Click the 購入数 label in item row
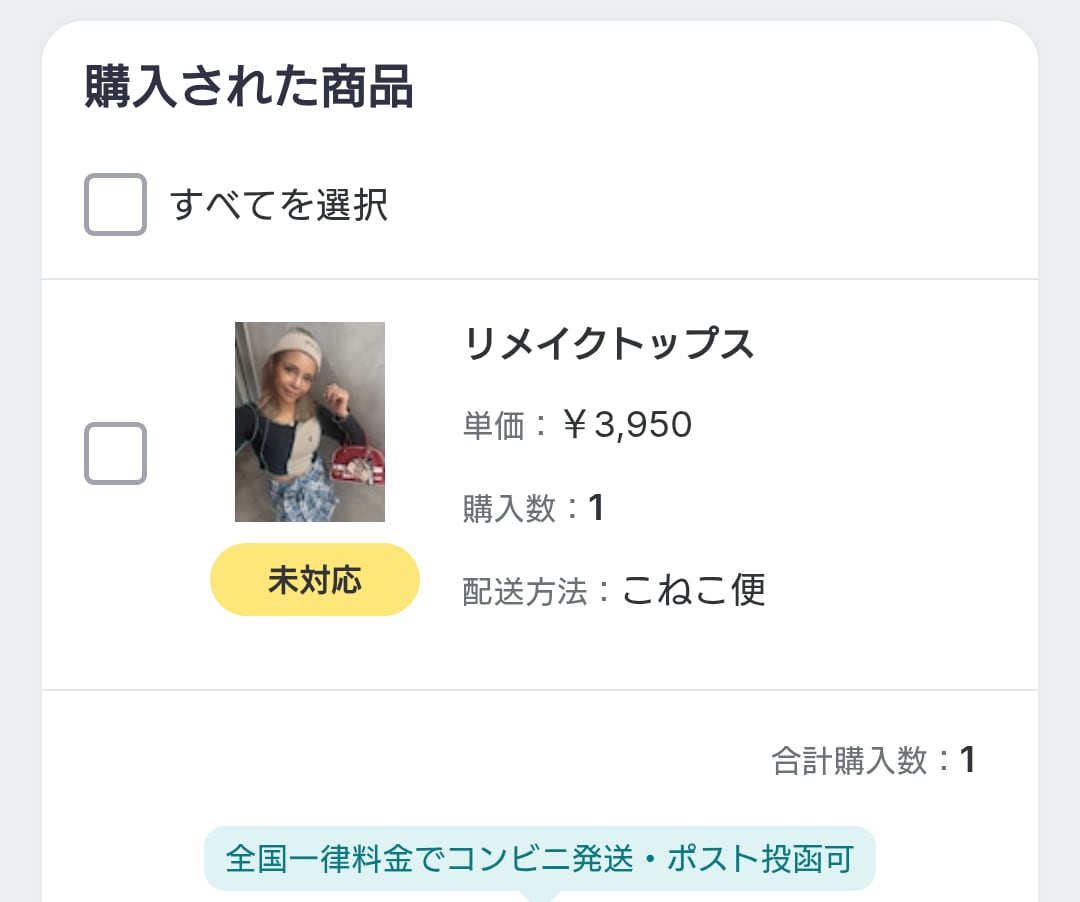 point(508,509)
